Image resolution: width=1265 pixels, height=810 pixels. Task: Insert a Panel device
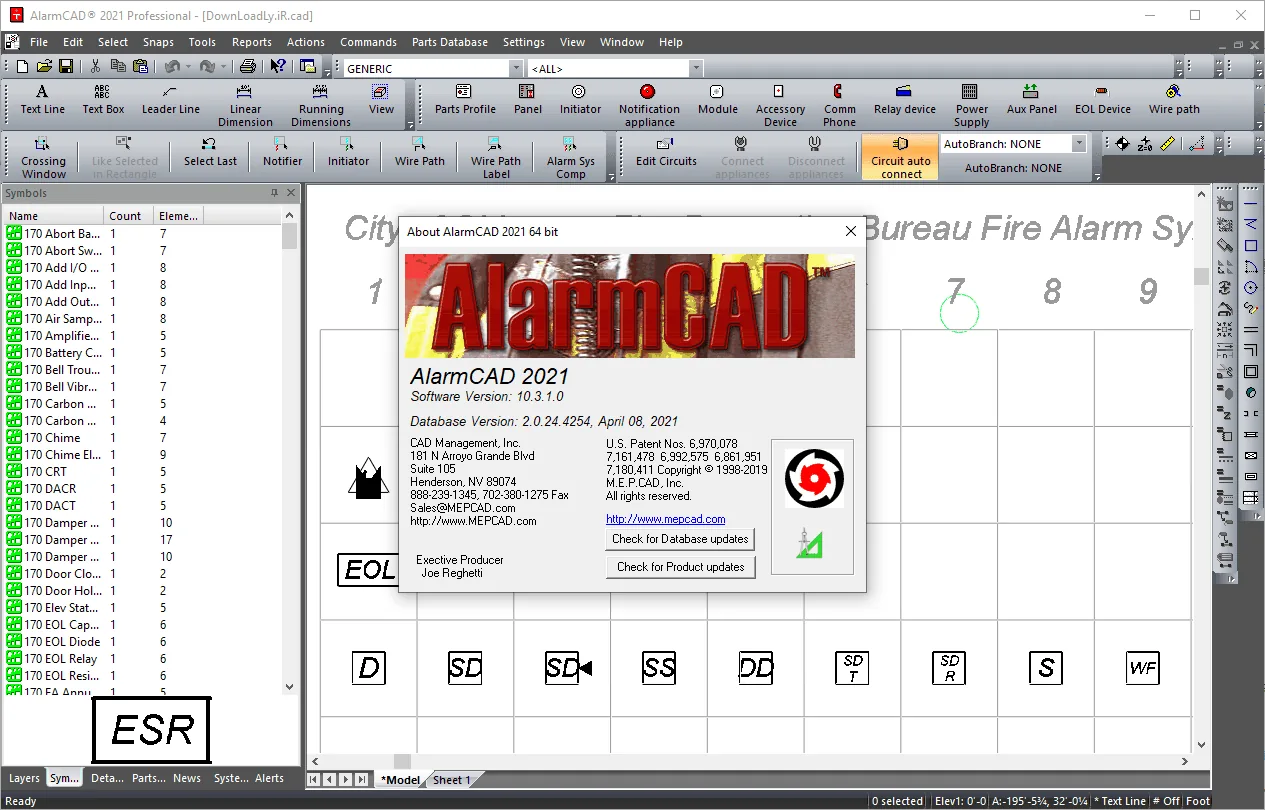pyautogui.click(x=528, y=99)
